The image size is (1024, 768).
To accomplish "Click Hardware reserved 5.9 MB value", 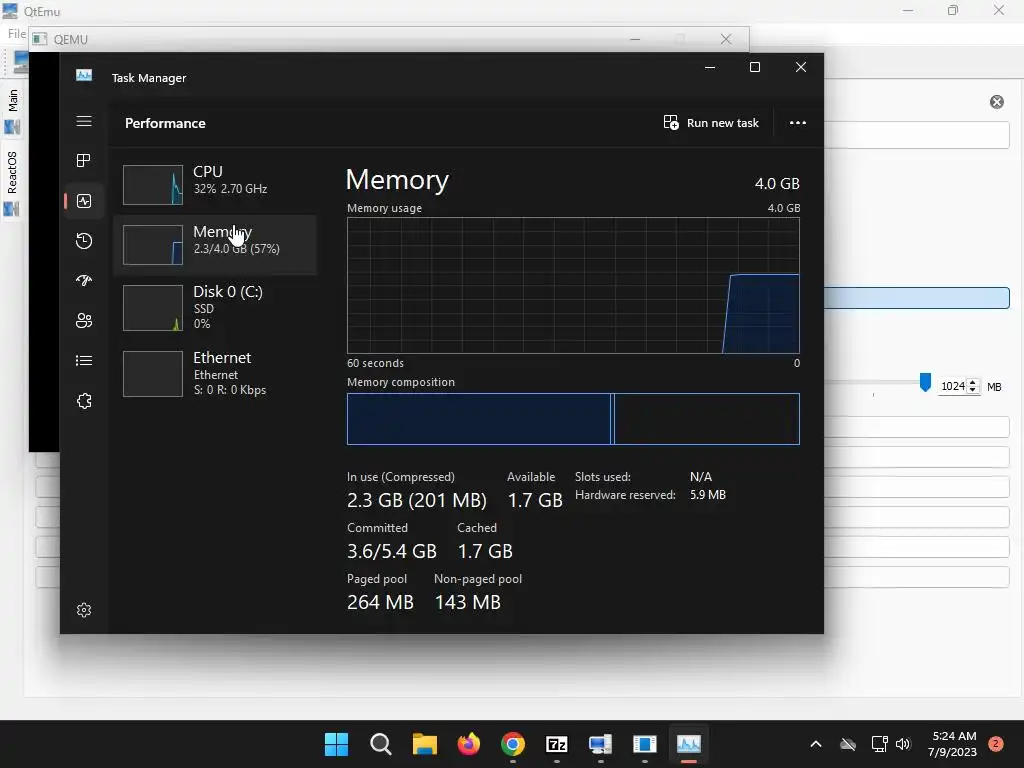I will click(x=707, y=495).
